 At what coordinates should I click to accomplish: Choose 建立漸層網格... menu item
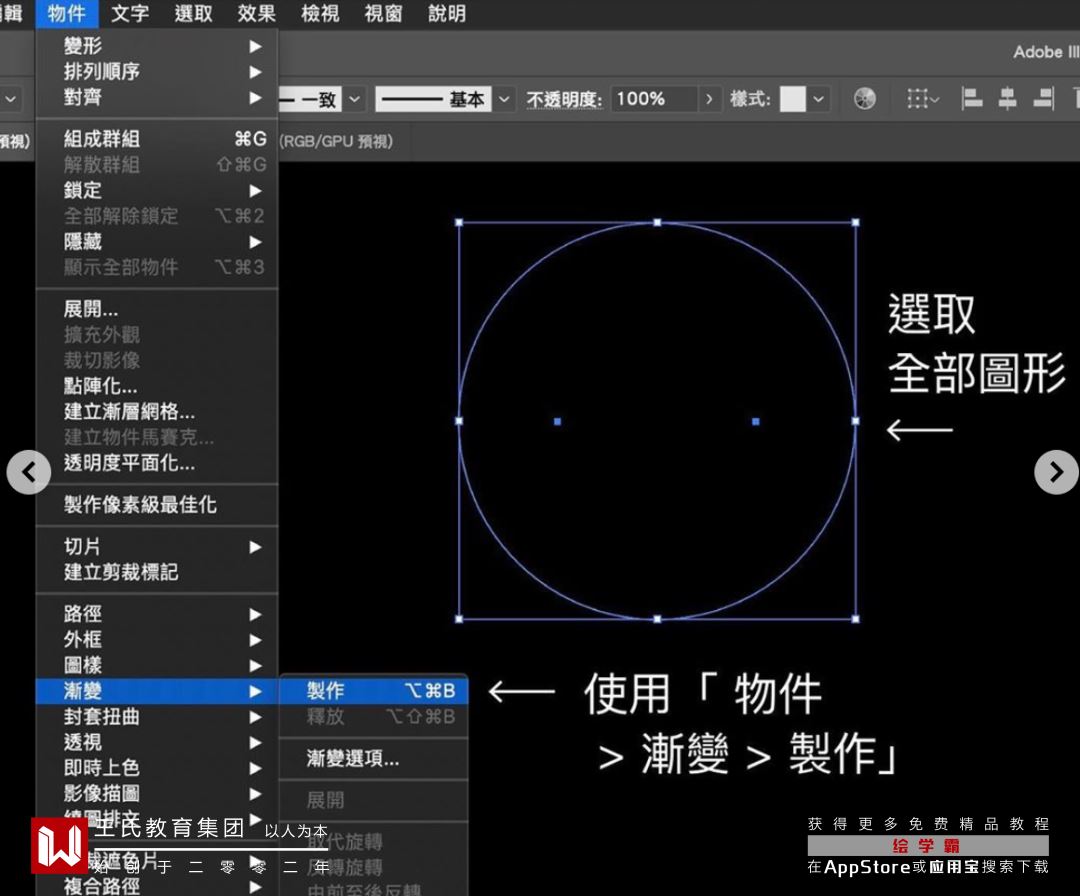[157, 411]
